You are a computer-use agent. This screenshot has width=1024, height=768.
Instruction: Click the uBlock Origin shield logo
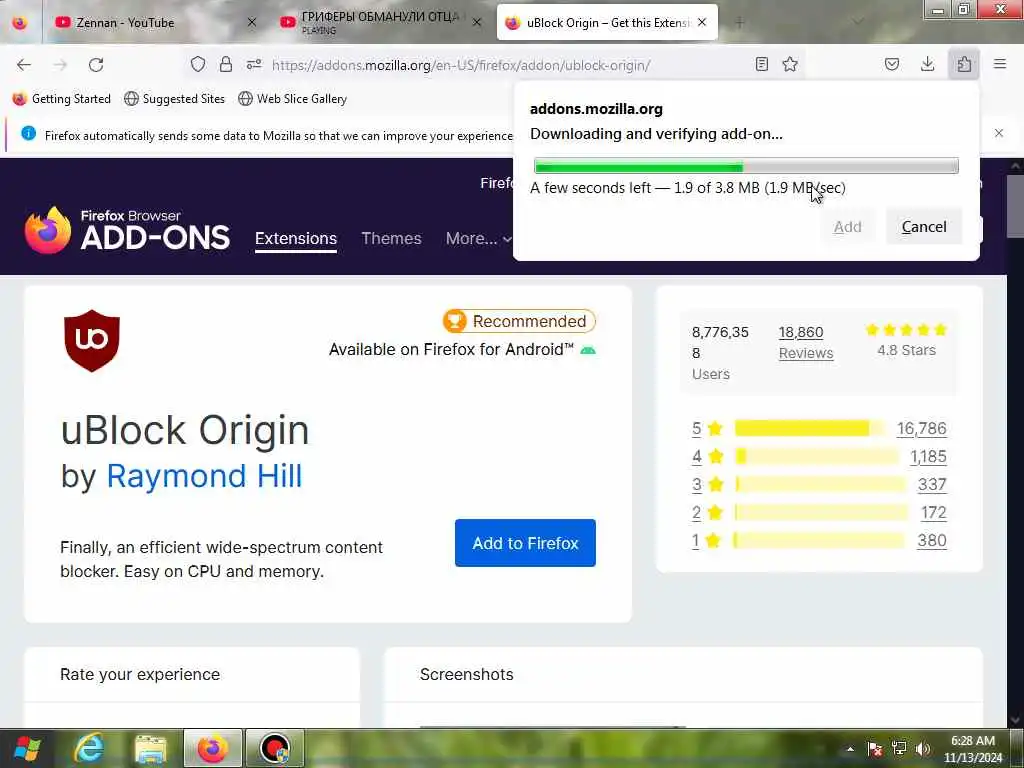pos(92,341)
